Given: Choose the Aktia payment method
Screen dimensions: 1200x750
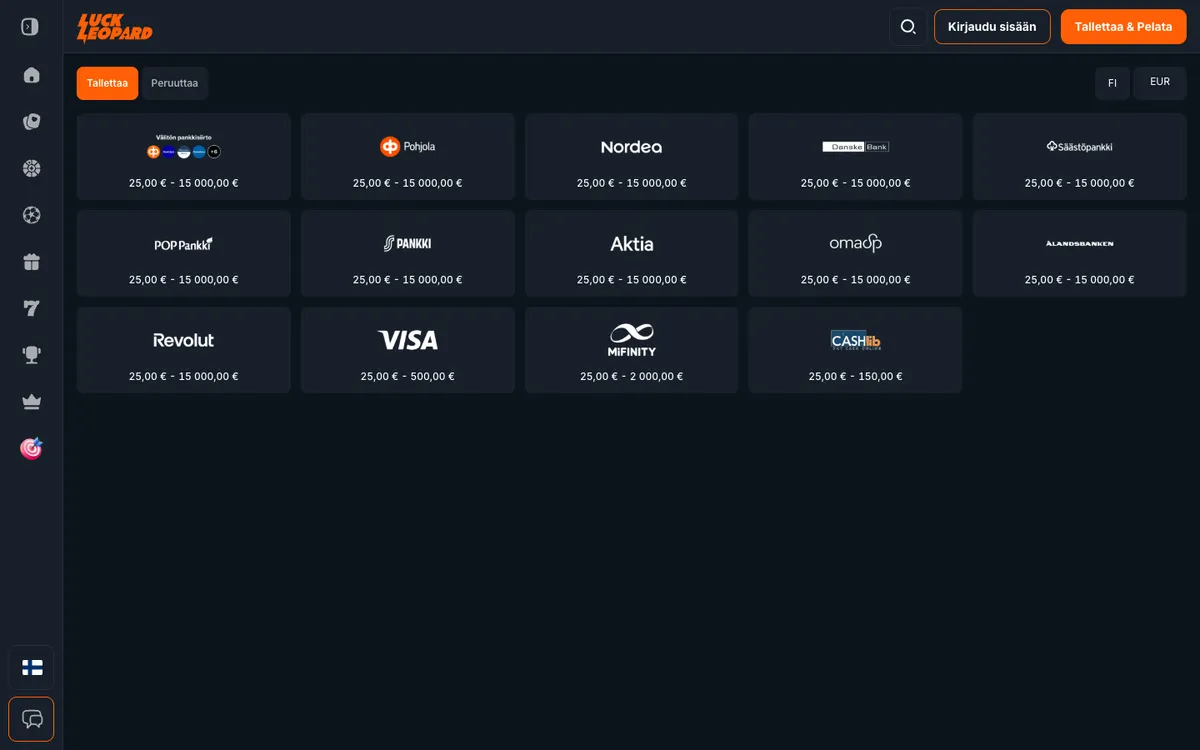Looking at the screenshot, I should click(x=632, y=253).
